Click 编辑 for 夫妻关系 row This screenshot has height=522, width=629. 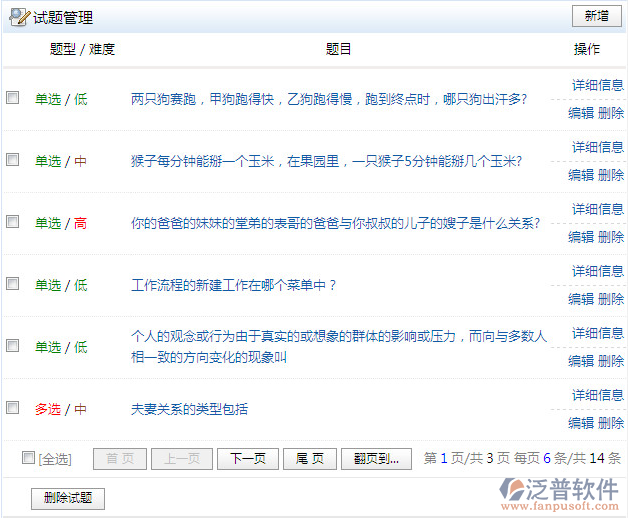coord(581,423)
